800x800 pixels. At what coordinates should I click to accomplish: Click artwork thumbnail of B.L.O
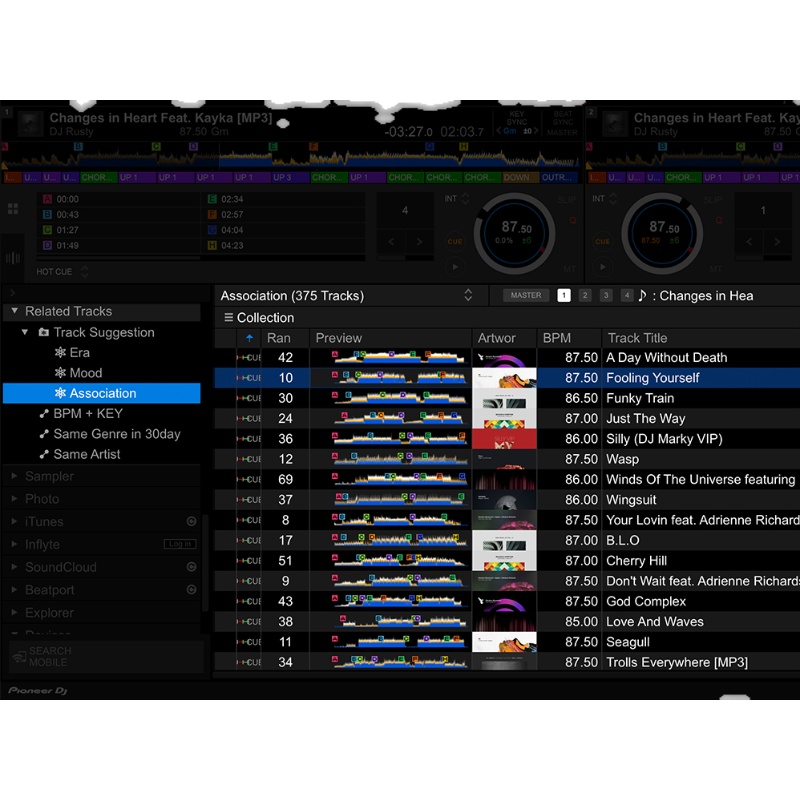coord(504,540)
